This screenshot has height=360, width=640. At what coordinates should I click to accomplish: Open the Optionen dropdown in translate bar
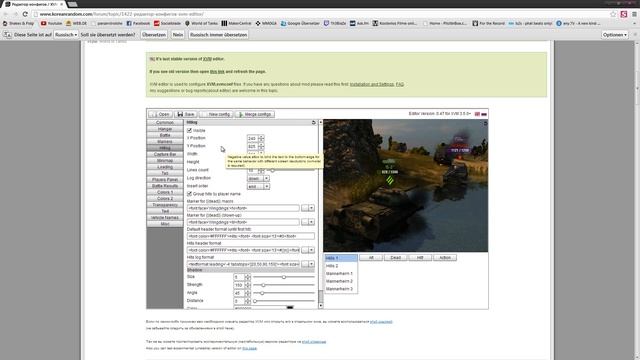tap(615, 35)
